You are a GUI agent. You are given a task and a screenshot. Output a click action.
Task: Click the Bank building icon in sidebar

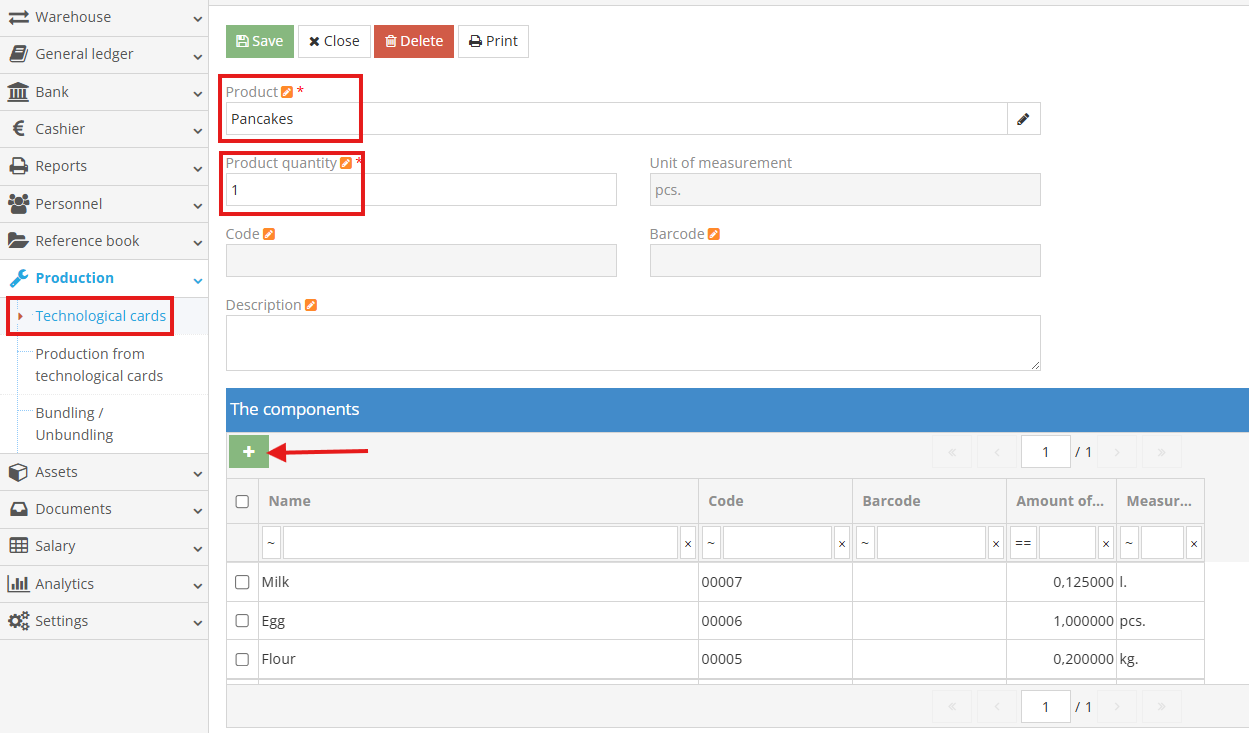point(18,92)
